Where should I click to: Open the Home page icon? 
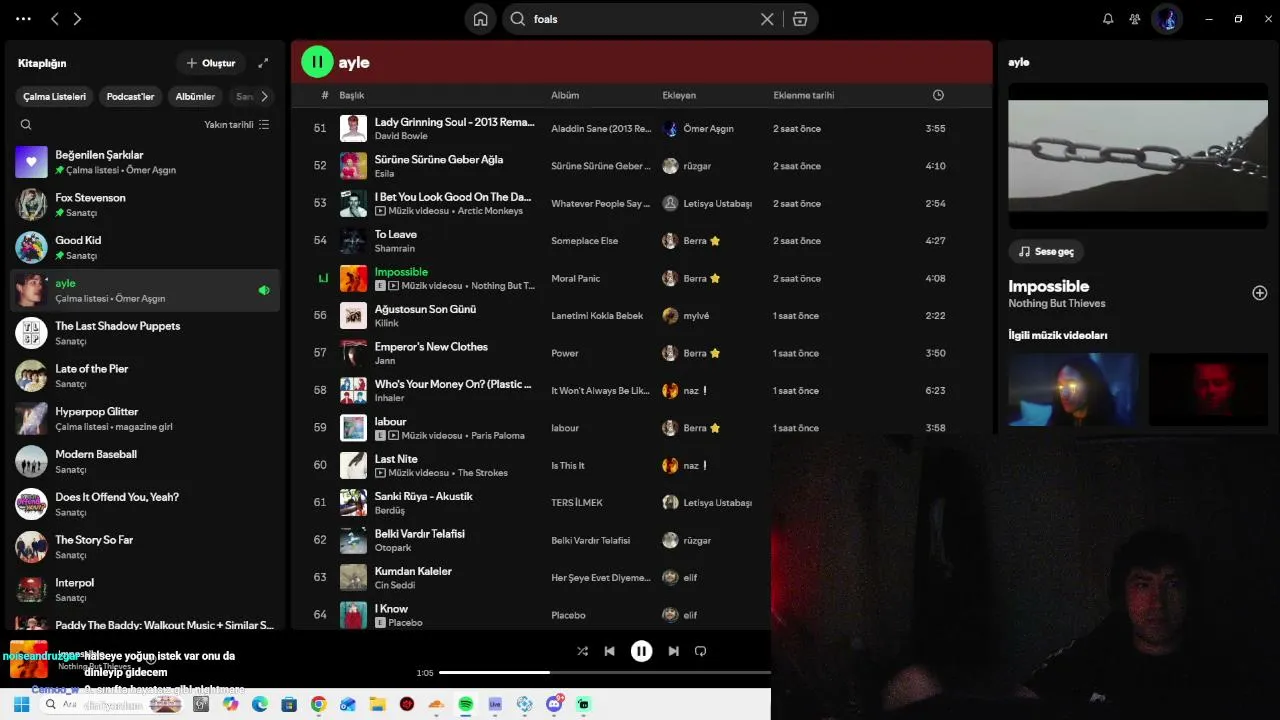[481, 19]
